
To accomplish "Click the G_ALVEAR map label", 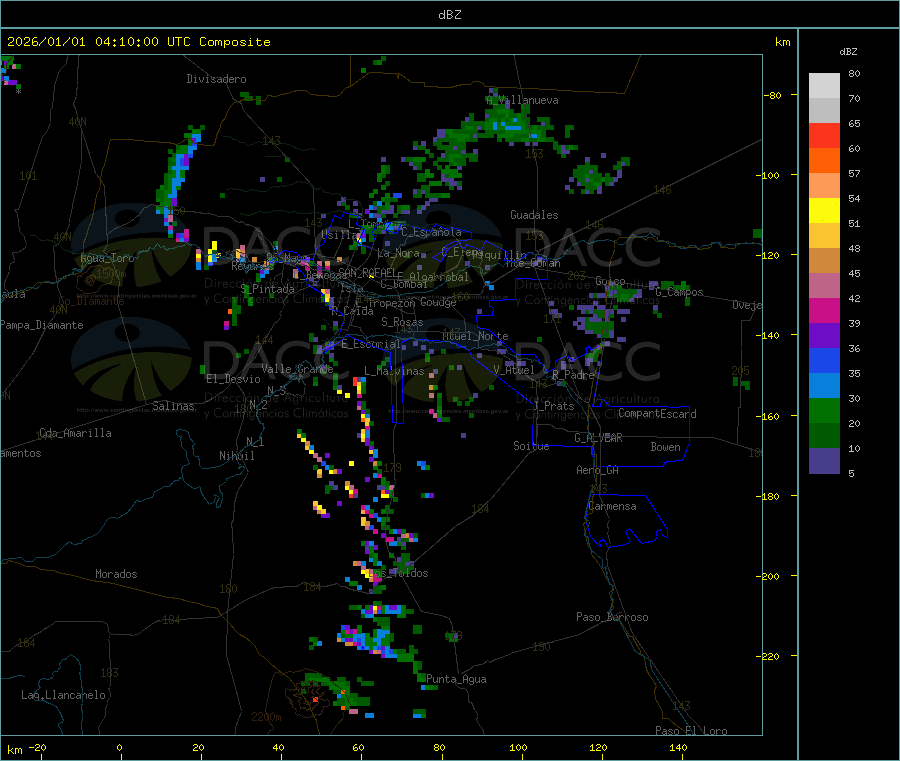I will (x=598, y=438).
